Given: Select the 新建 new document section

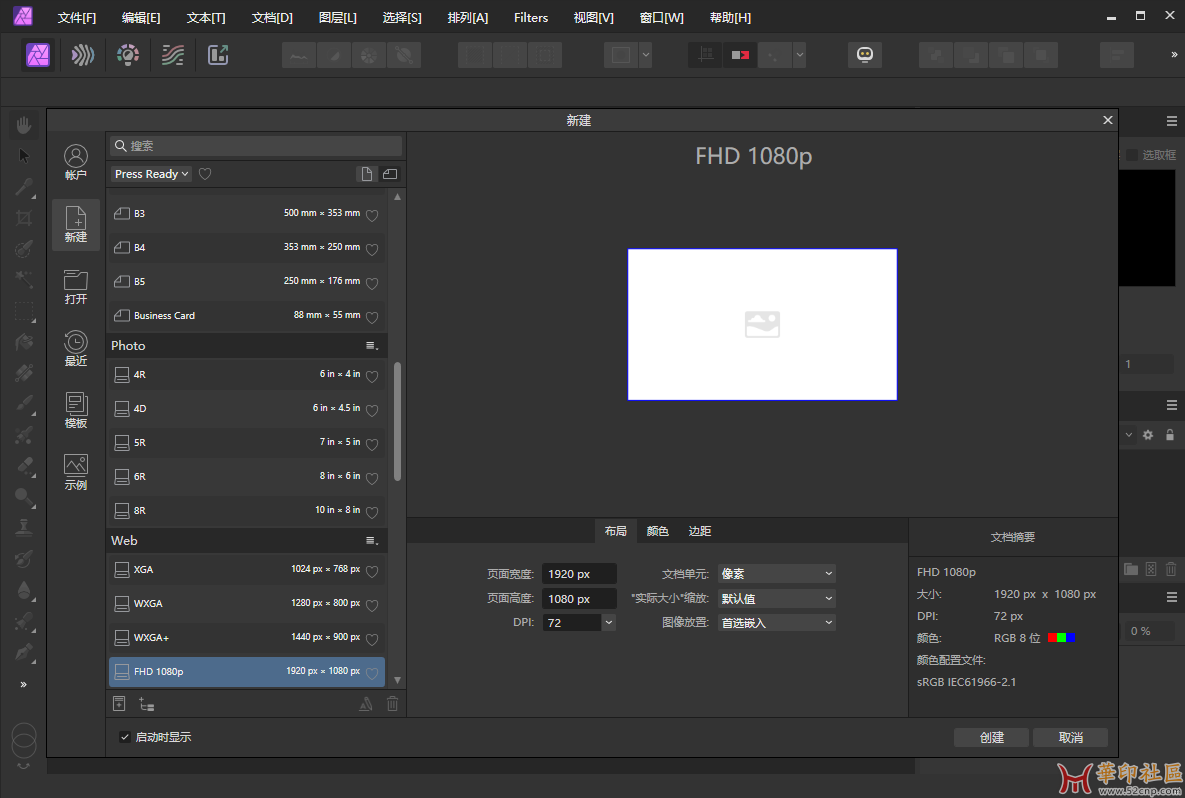Looking at the screenshot, I should (76, 224).
